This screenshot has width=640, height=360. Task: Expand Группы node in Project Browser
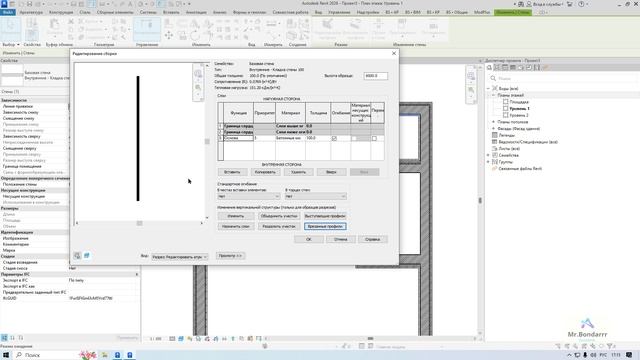click(x=489, y=162)
